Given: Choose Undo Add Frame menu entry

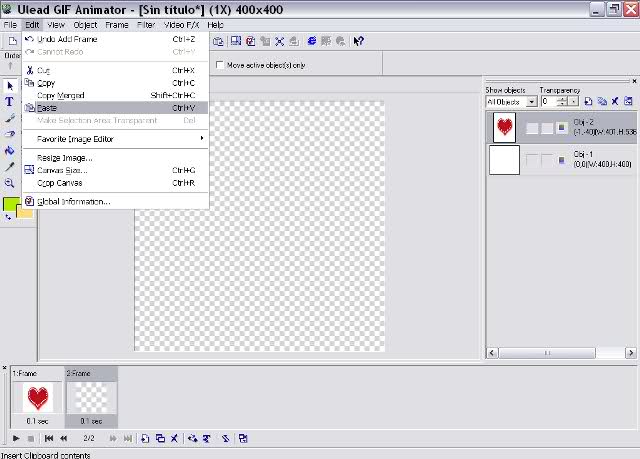Looking at the screenshot, I should [x=116, y=39].
